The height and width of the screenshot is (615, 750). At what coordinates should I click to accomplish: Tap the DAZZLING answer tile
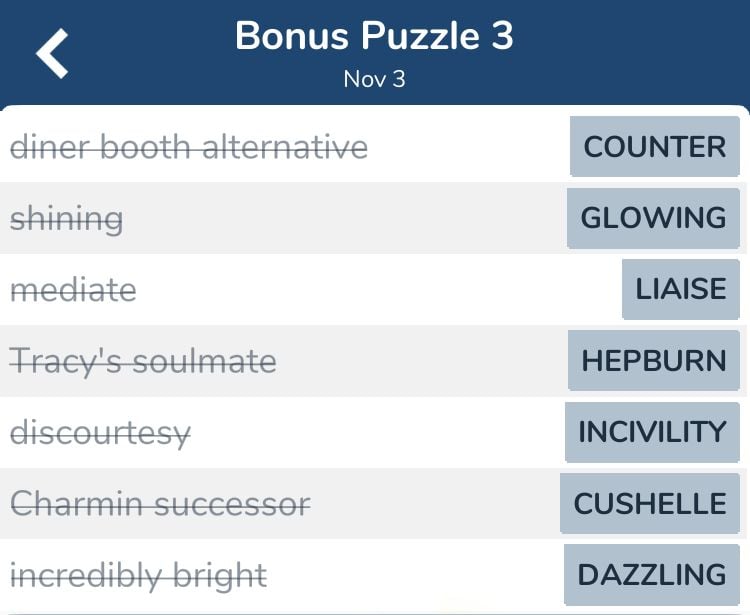(x=651, y=574)
